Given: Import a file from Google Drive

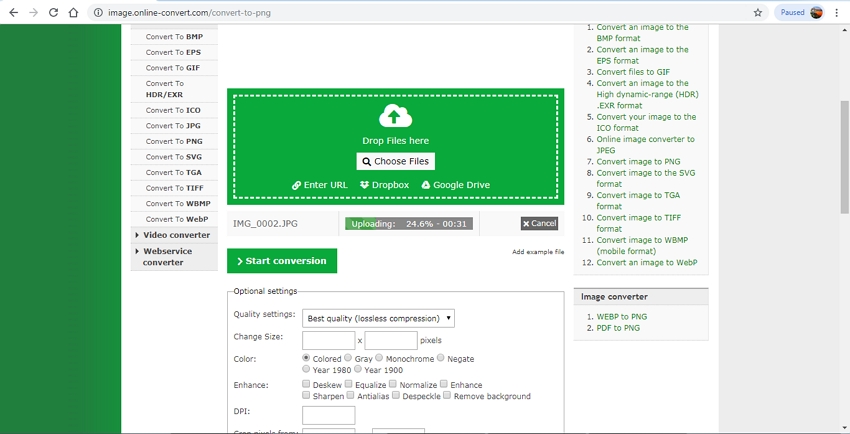Looking at the screenshot, I should click(455, 185).
